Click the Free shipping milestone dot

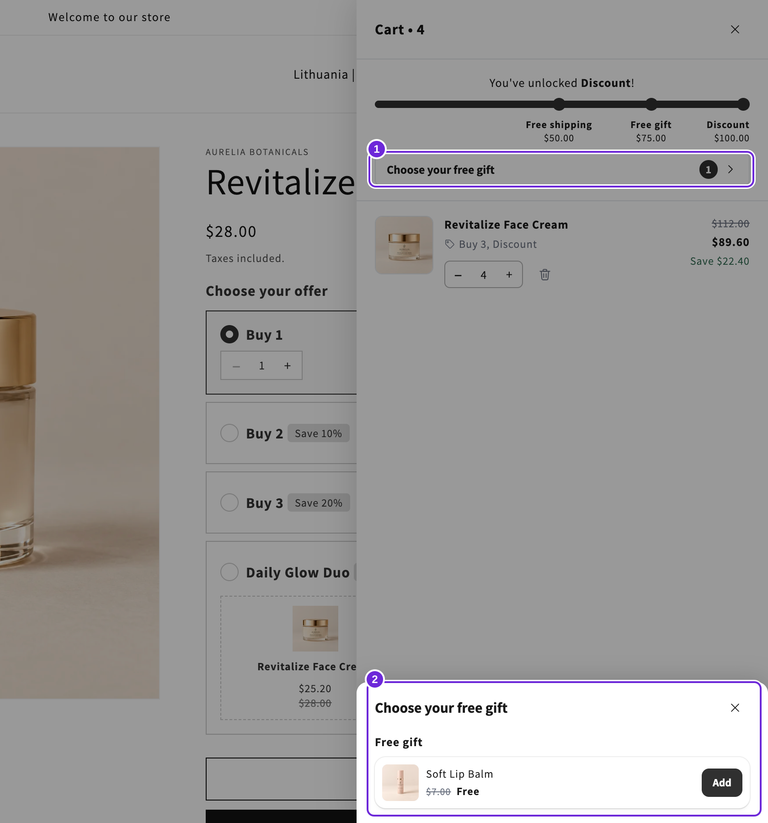(x=559, y=104)
